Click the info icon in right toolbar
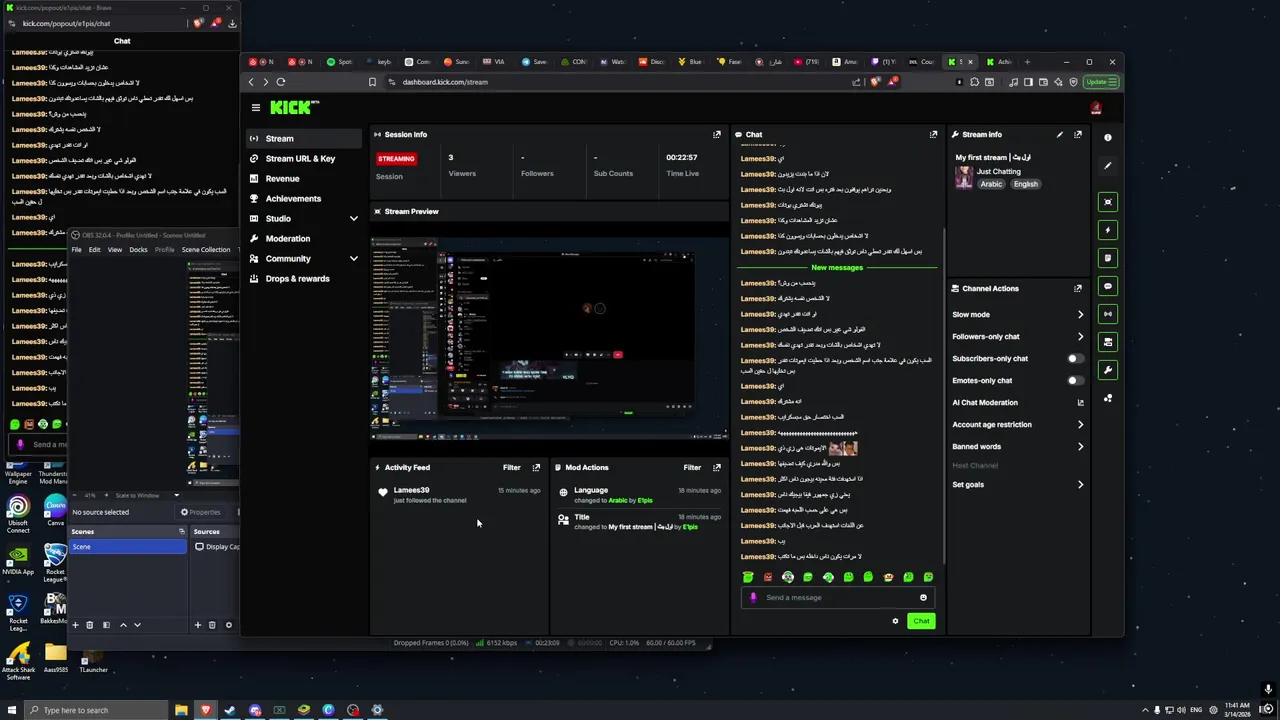This screenshot has height=720, width=1280. 1108,138
